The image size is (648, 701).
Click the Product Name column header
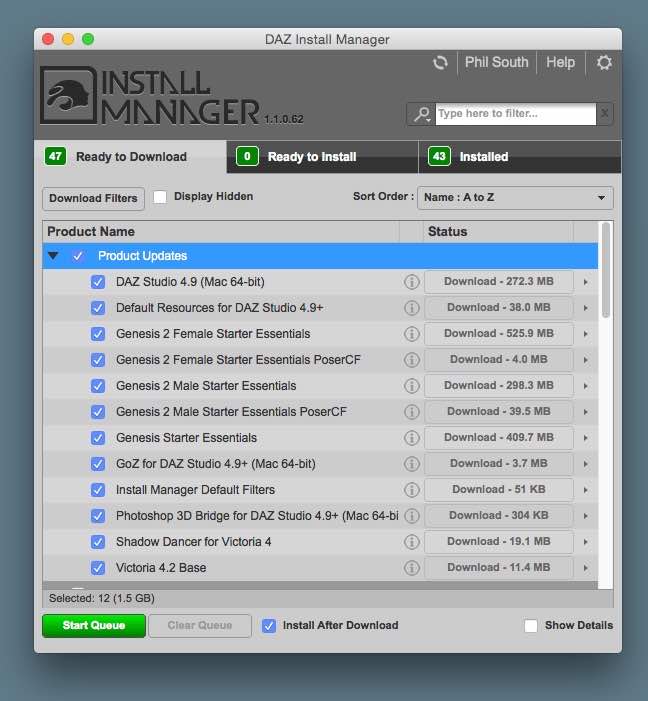point(223,232)
